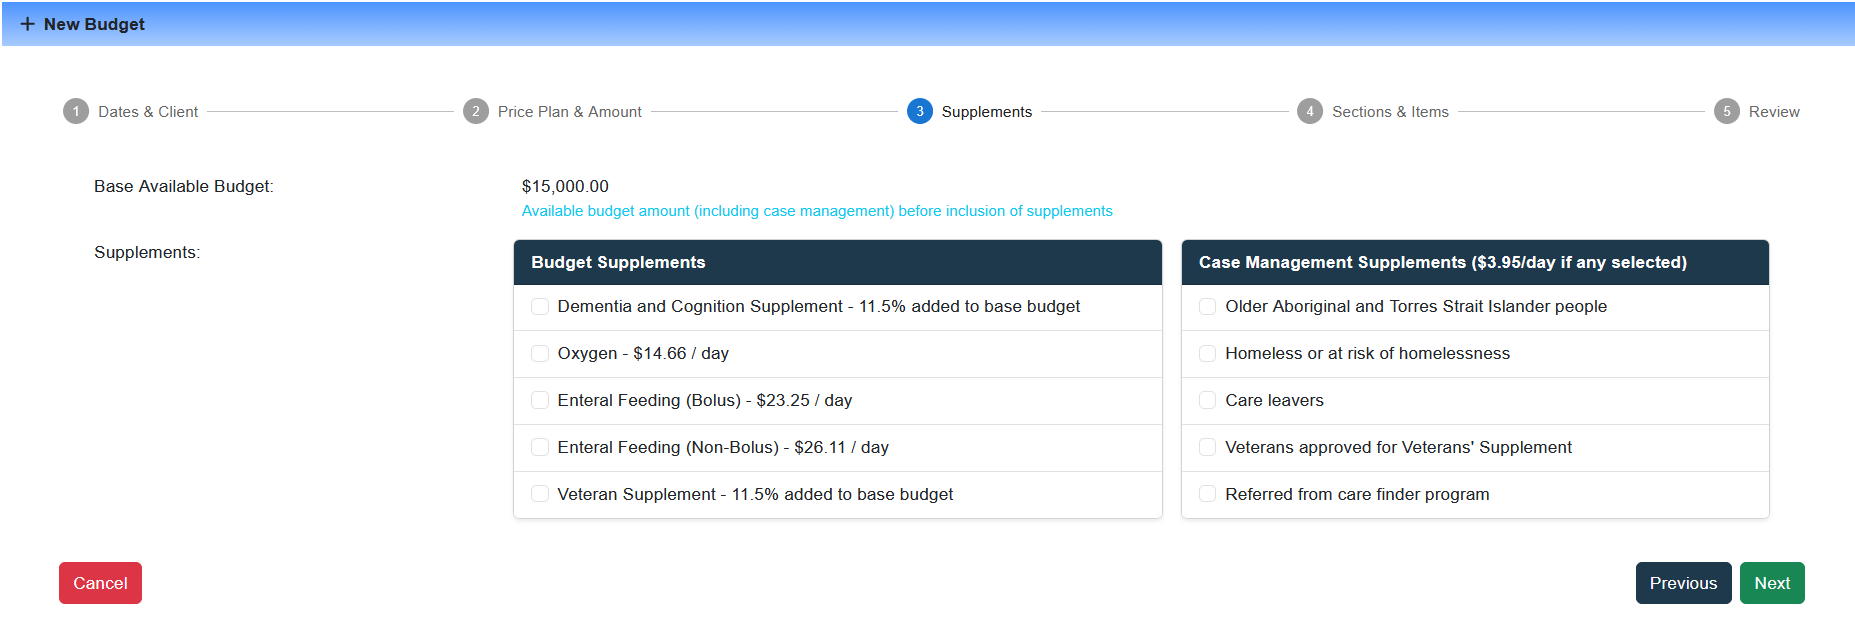This screenshot has width=1855, height=640.
Task: Tick Older Aboriginal and Torres Strait Islander checkbox
Action: coord(1208,307)
